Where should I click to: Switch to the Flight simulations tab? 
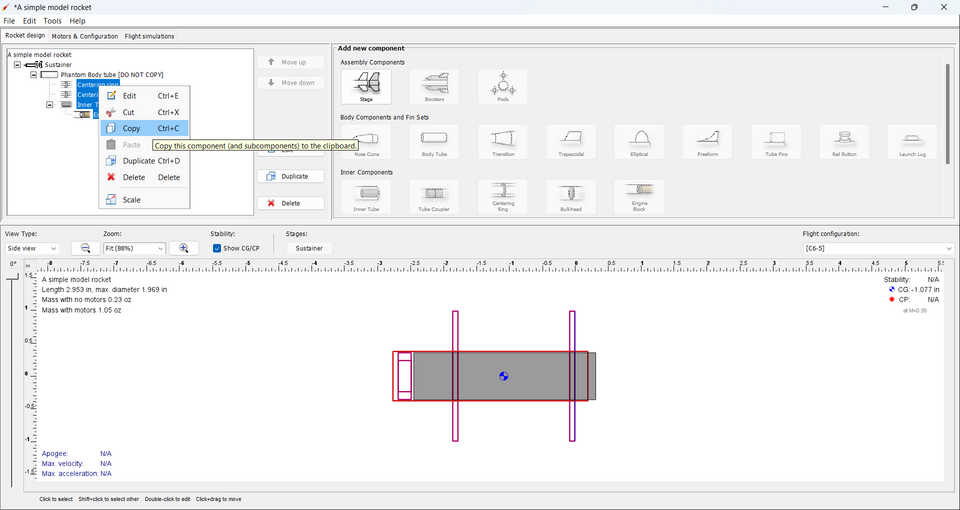(x=149, y=36)
